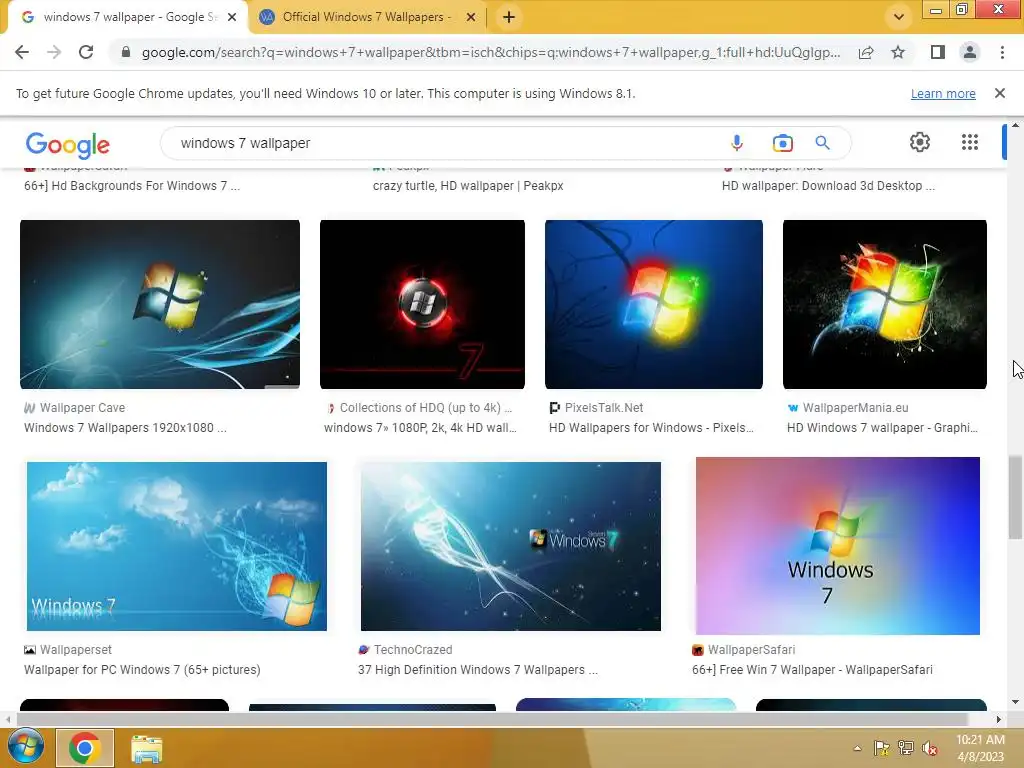Select the TechnoCrazed dark blue thumbnail
Screen dimensions: 1024x768
click(x=510, y=546)
